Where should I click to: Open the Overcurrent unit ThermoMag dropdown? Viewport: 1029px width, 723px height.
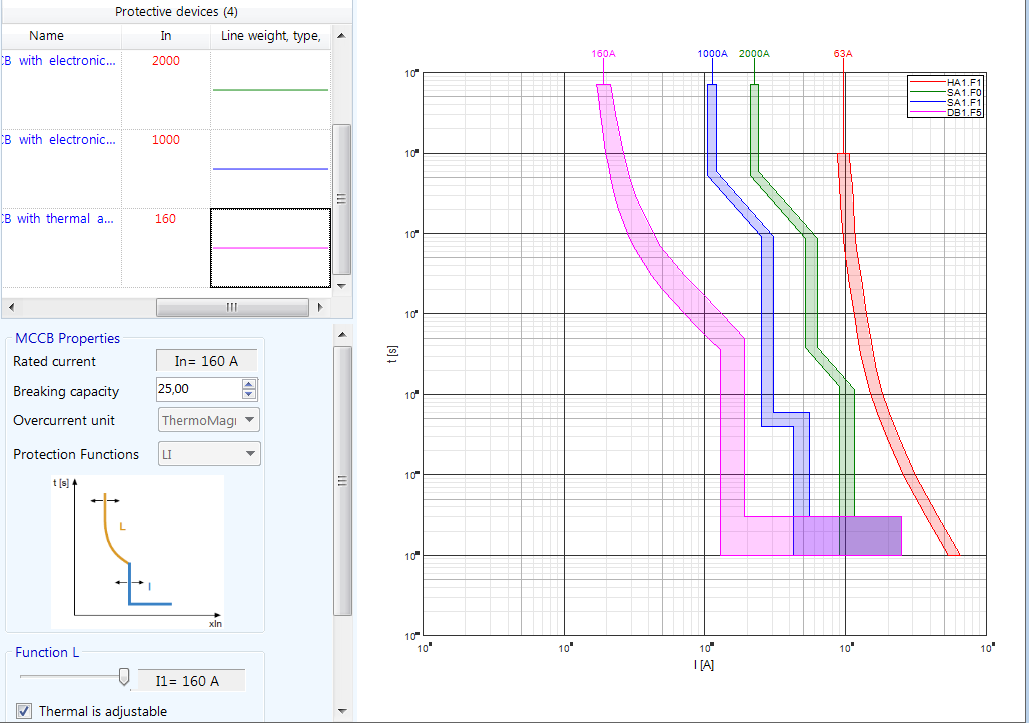tap(252, 420)
